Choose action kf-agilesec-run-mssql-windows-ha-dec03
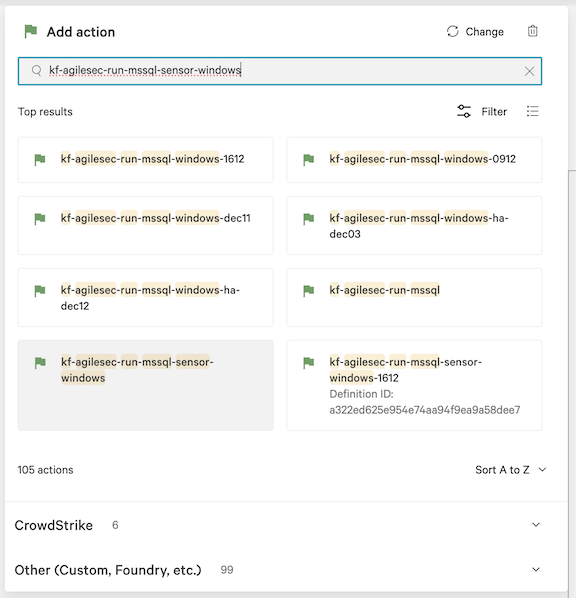 pyautogui.click(x=414, y=225)
